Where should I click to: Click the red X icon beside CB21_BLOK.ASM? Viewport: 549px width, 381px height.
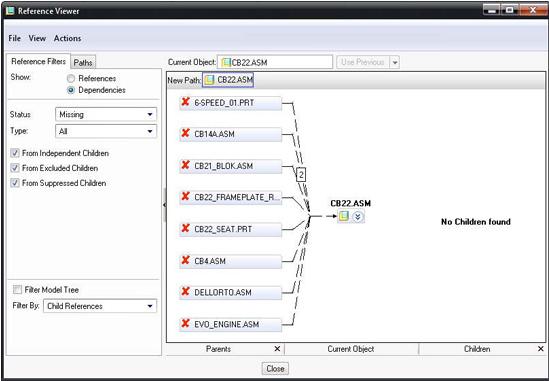click(185, 165)
